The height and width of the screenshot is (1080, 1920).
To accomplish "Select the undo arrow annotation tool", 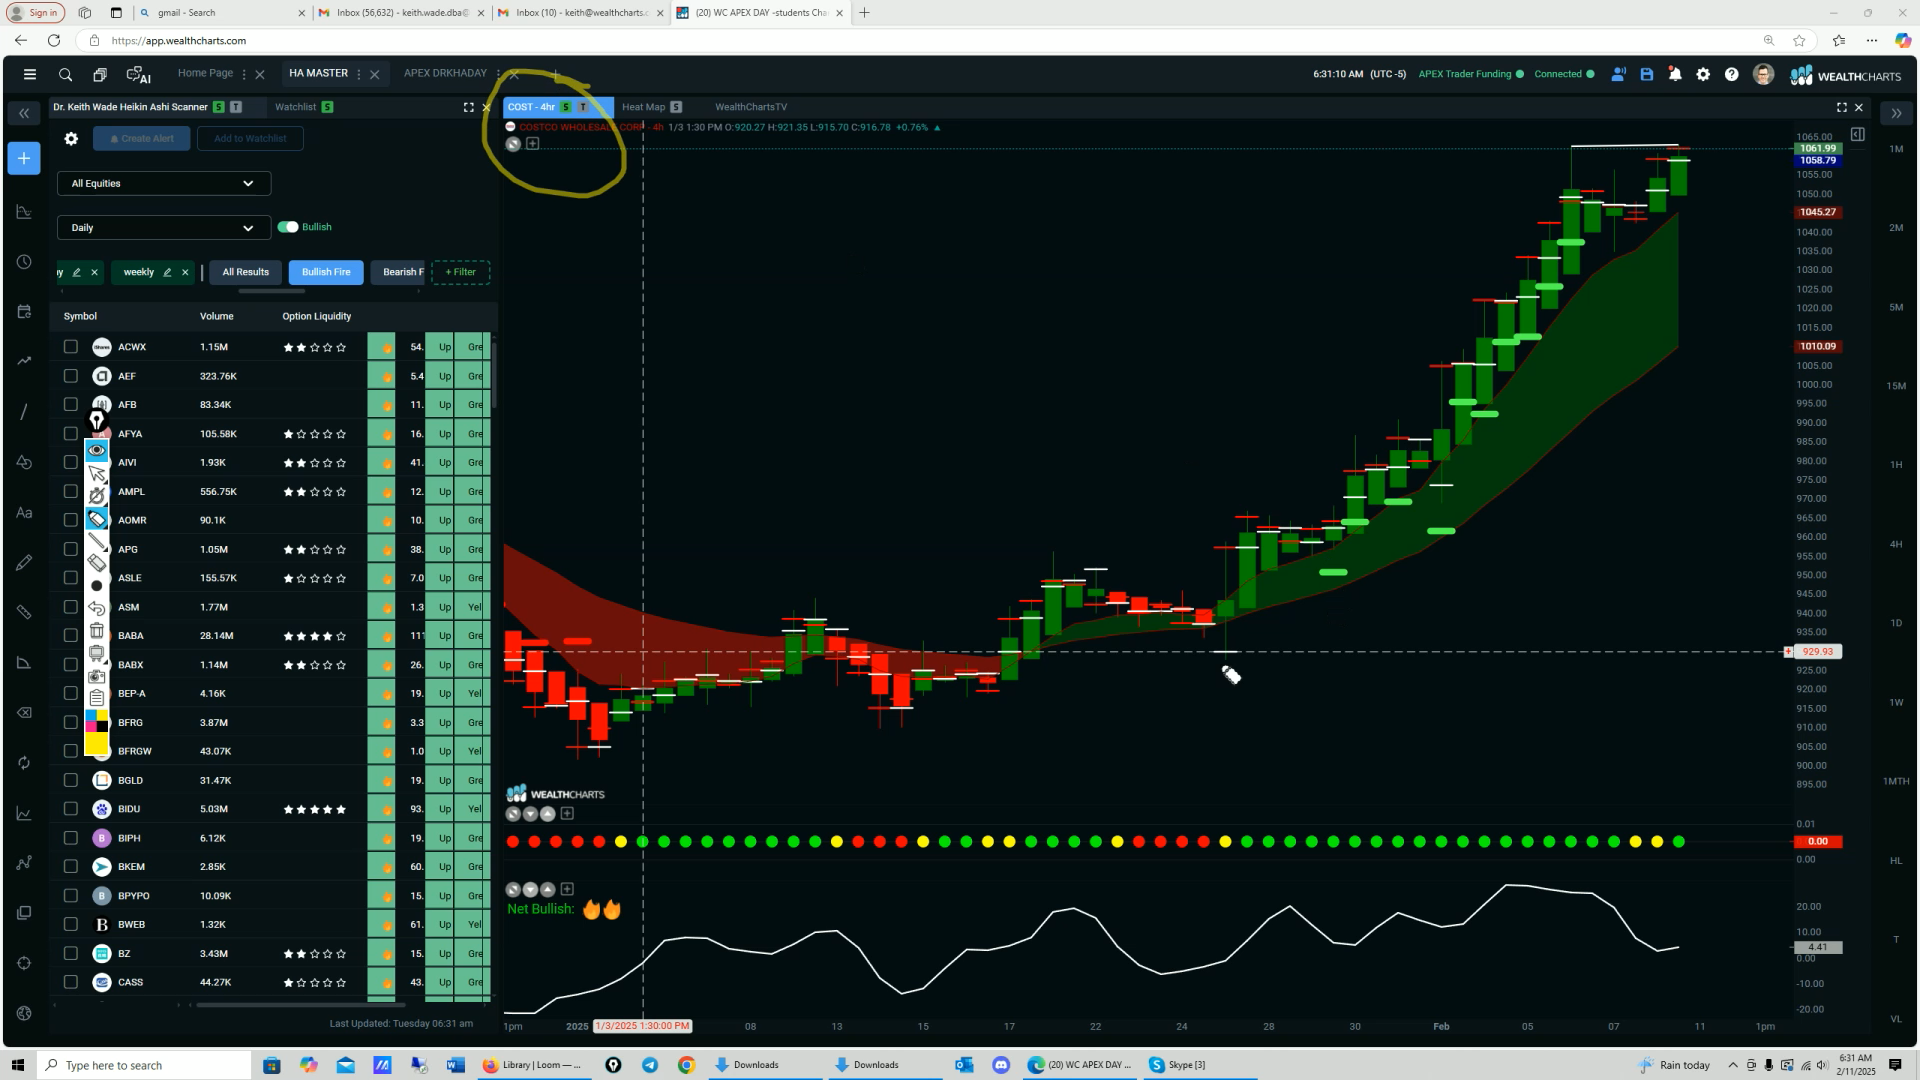I will coord(97,608).
